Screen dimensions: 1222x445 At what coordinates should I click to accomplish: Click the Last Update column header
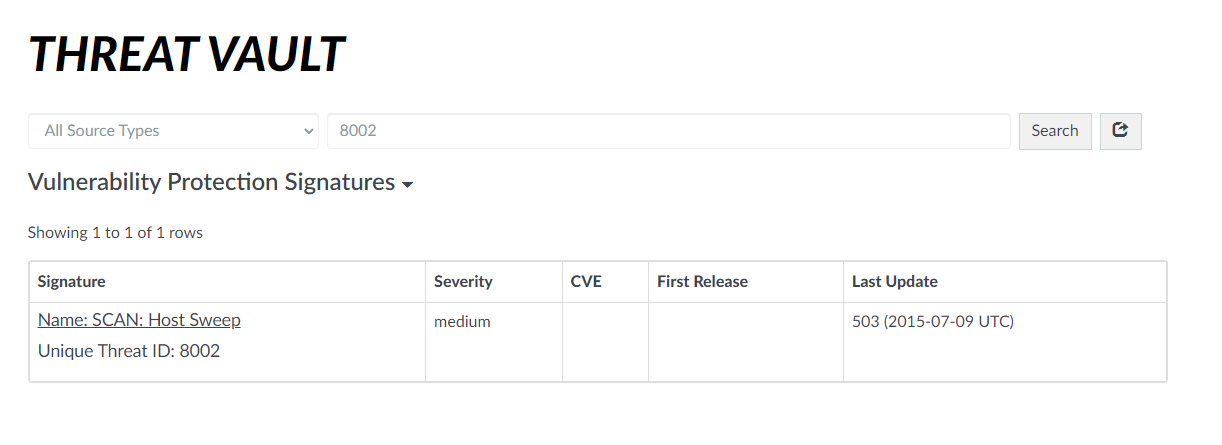pos(895,282)
